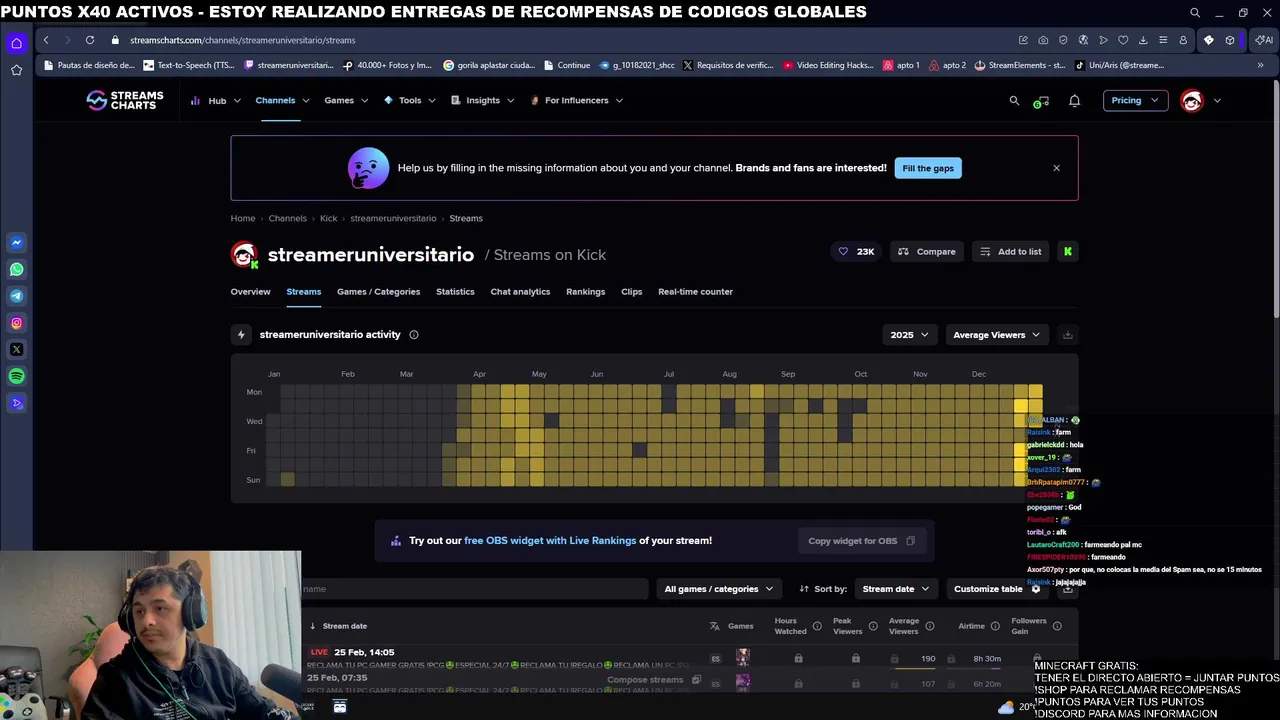
Task: Click the Streams Charts site search icon
Action: coord(1014,100)
